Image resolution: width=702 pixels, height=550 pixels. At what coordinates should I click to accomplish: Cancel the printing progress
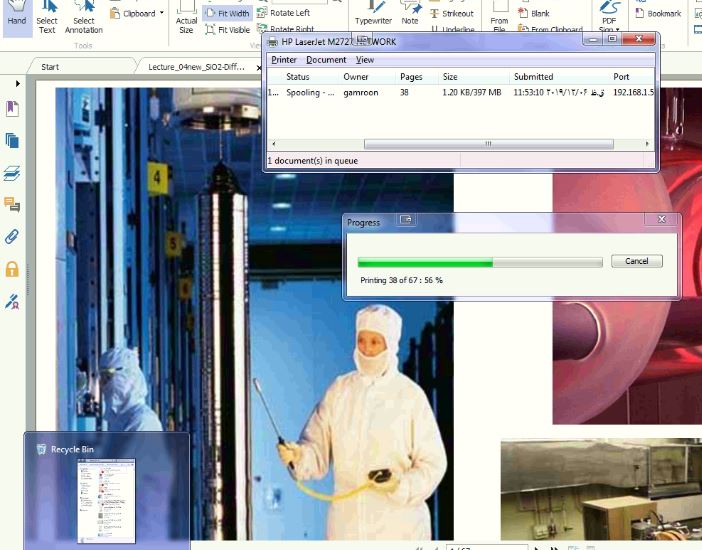(636, 261)
